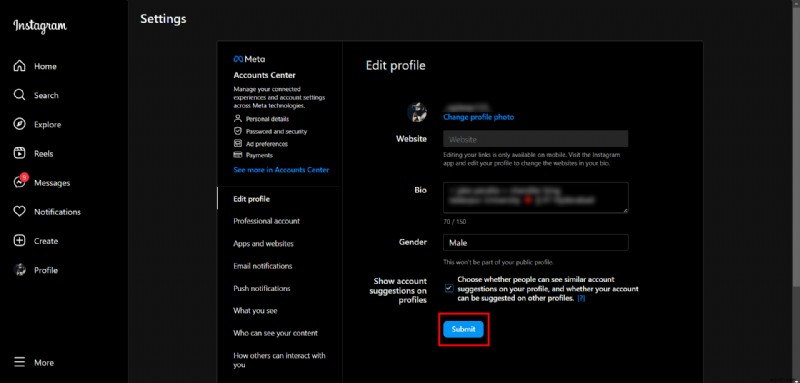Viewport: 800px width, 383px height.
Task: Select Edit profile in the settings menu
Action: (252, 199)
